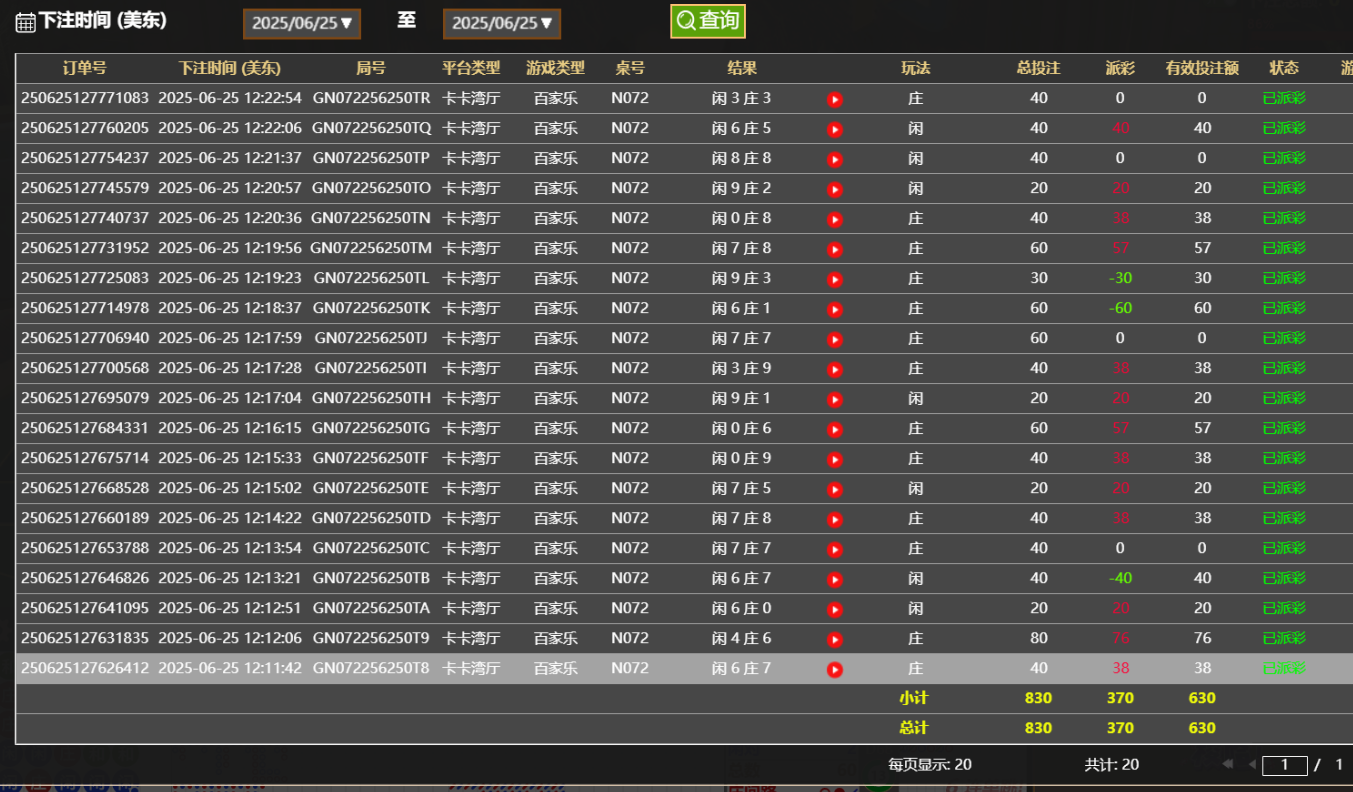Image resolution: width=1353 pixels, height=792 pixels.
Task: Go to previous page arrow
Action: point(1251,765)
